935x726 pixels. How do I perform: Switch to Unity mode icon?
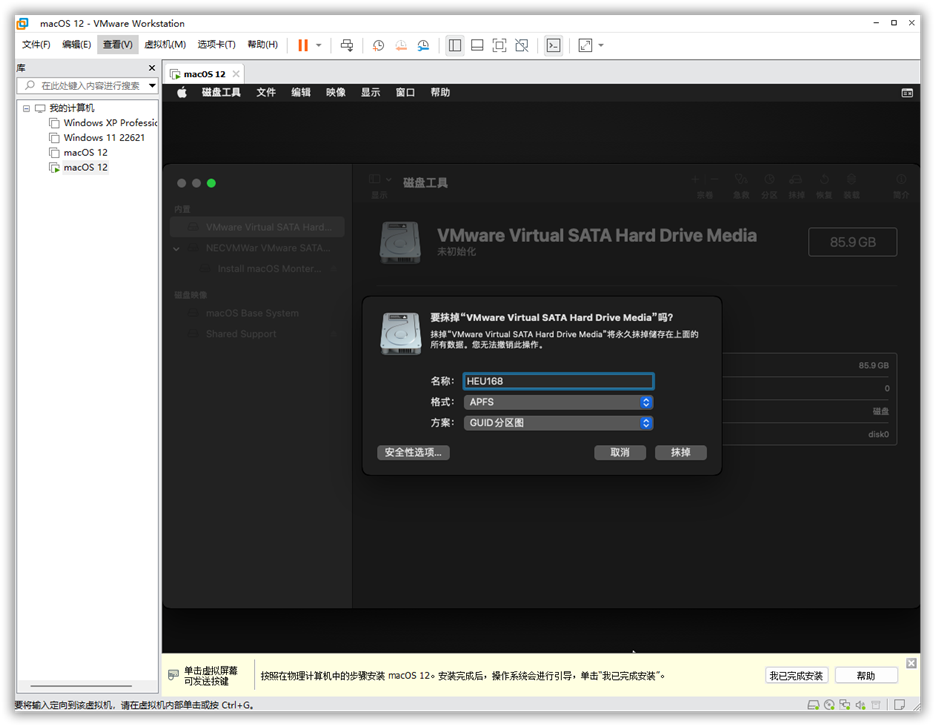coord(522,45)
